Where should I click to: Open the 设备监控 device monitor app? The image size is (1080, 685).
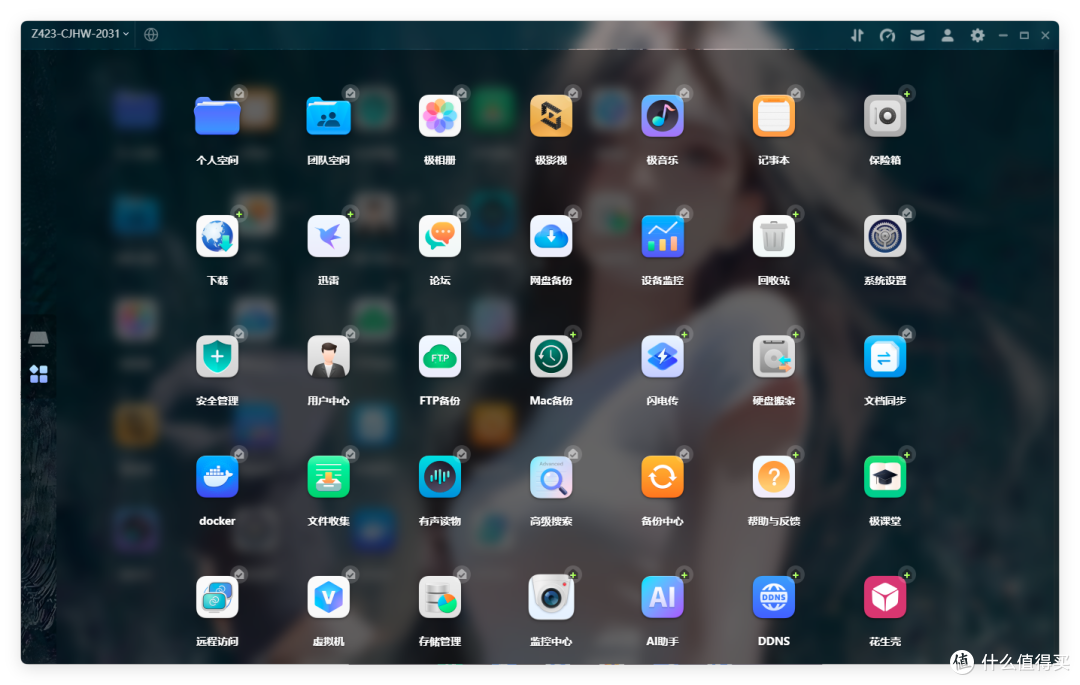tap(663, 236)
